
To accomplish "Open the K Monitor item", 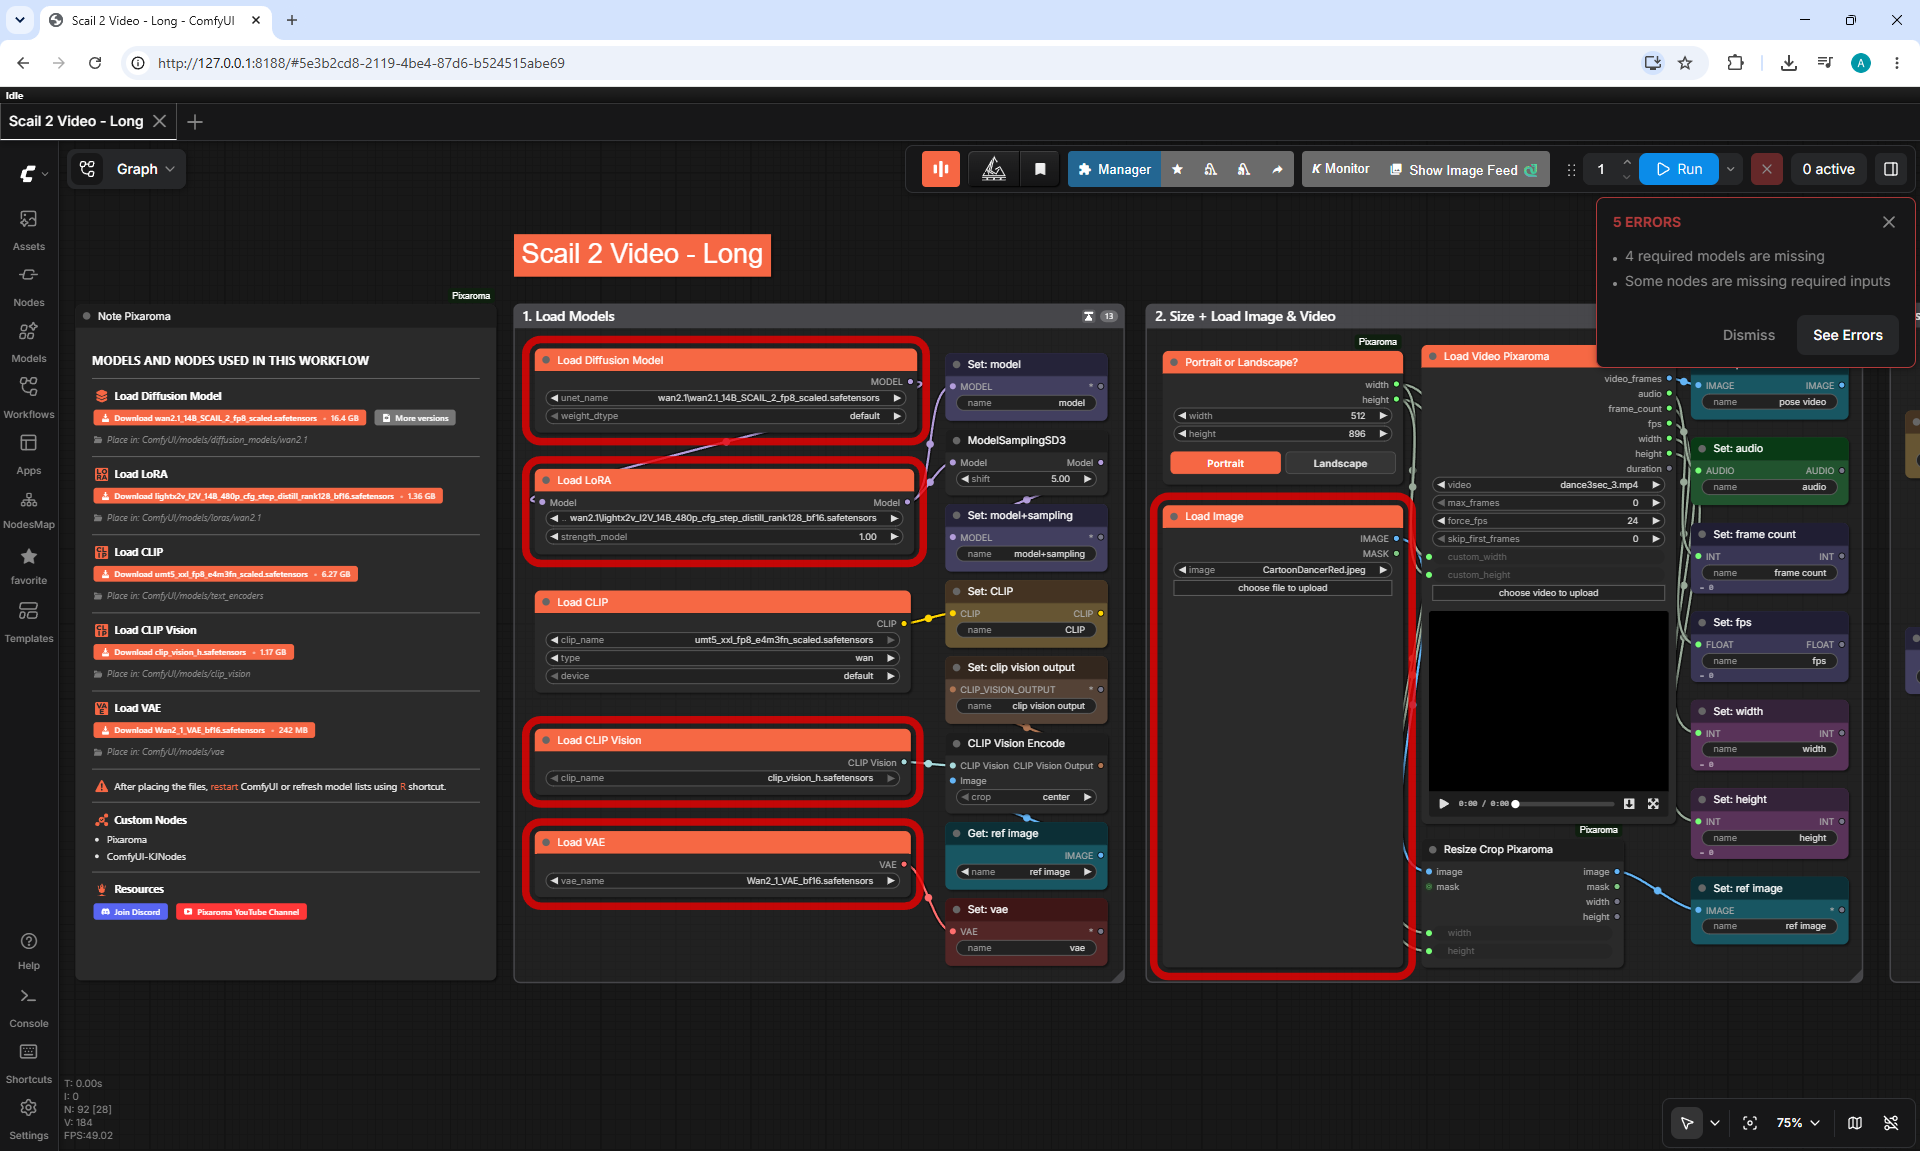I will click(x=1341, y=169).
